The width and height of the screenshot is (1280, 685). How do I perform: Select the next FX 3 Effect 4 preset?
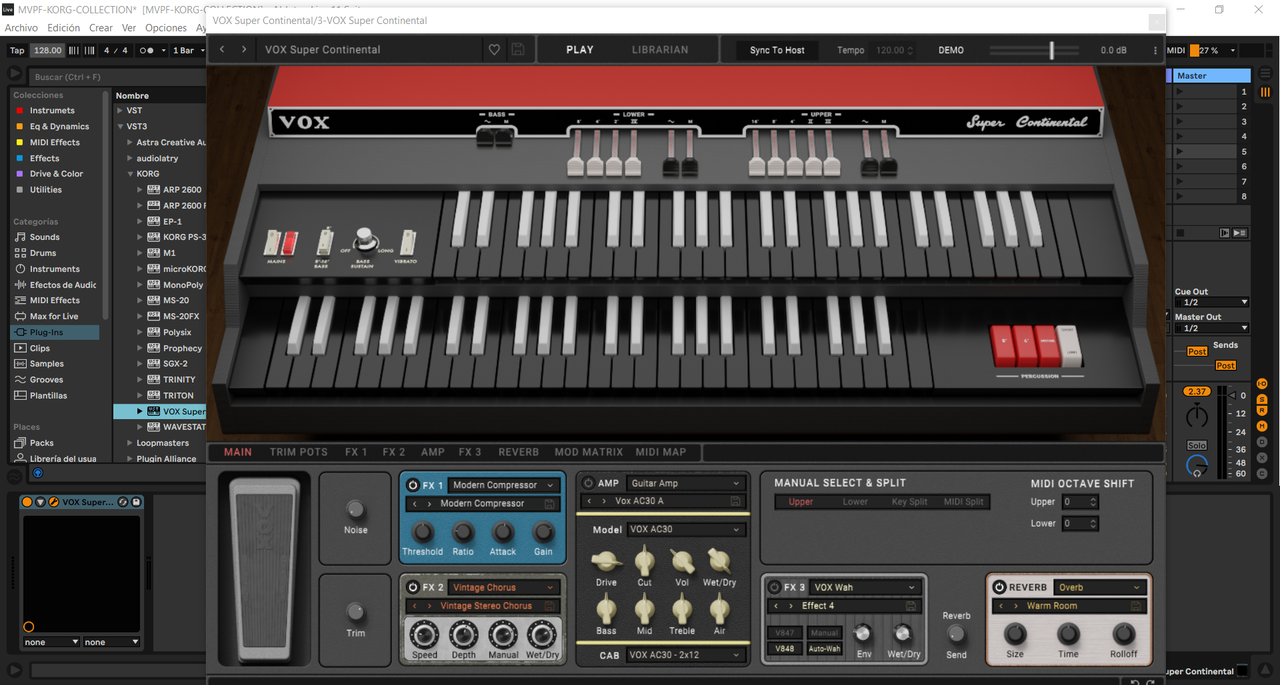(x=792, y=606)
